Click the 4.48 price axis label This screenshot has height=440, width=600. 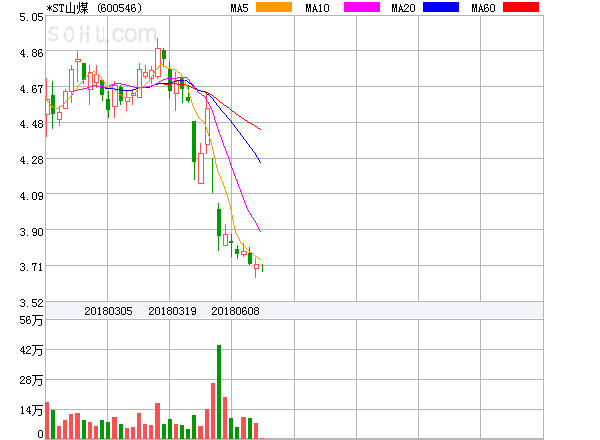click(31, 124)
